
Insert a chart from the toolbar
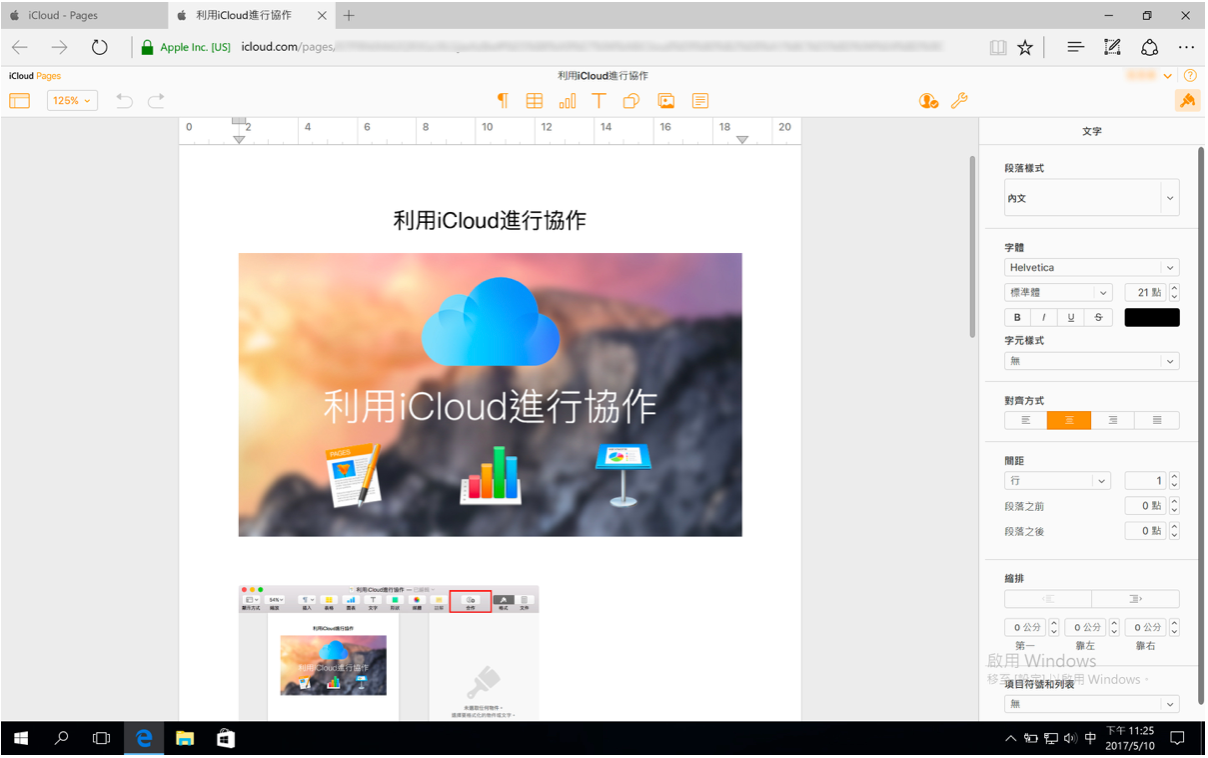[x=567, y=101]
